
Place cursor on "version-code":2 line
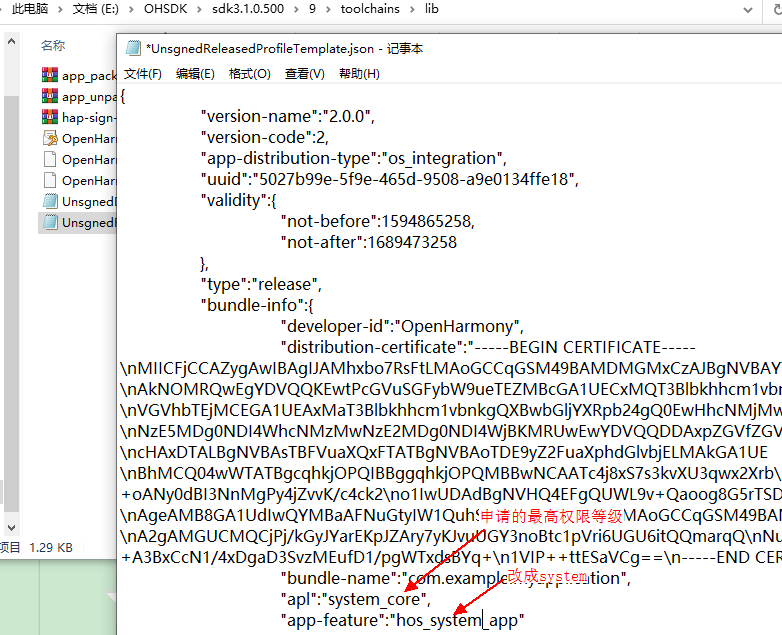264,137
